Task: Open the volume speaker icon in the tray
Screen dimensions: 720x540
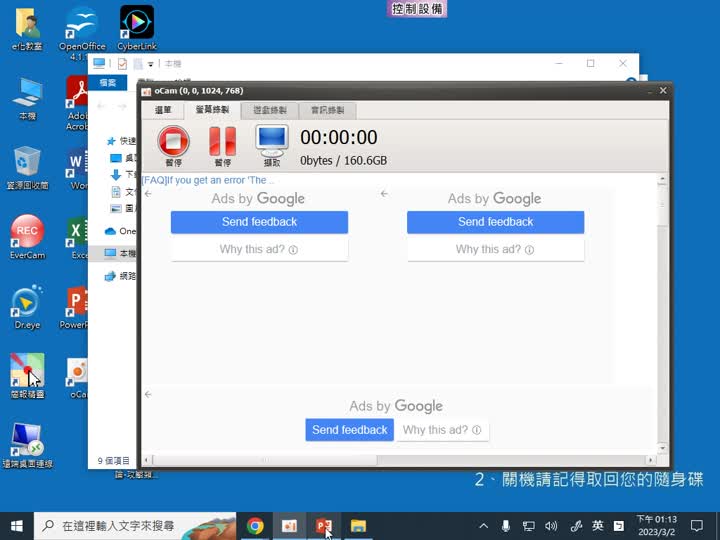Action: (551, 526)
